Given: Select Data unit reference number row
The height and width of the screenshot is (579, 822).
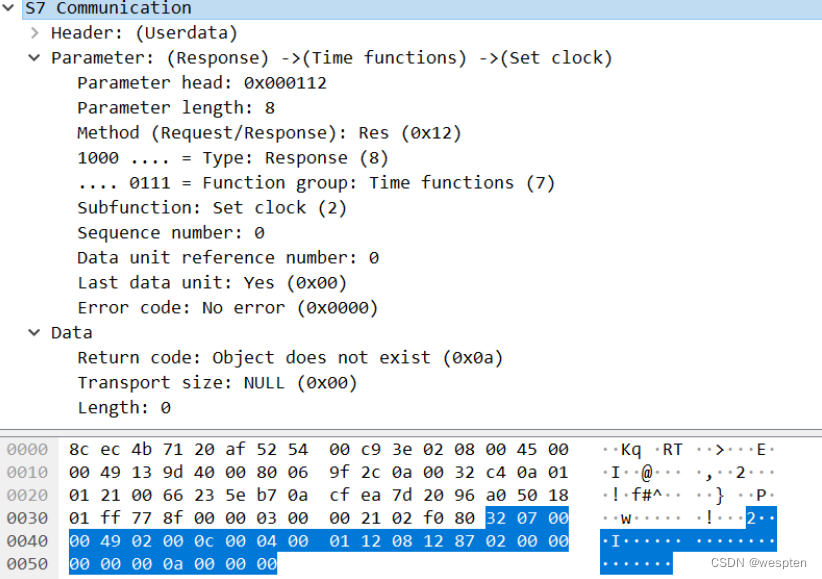Looking at the screenshot, I should pyautogui.click(x=227, y=258).
